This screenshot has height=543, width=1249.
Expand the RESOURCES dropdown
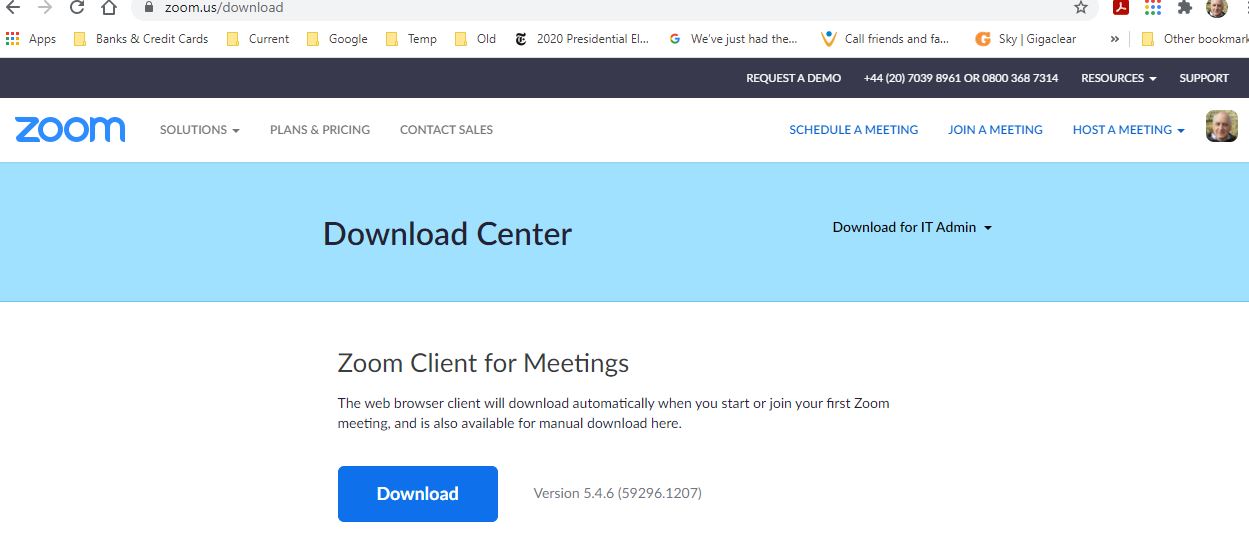point(1118,78)
